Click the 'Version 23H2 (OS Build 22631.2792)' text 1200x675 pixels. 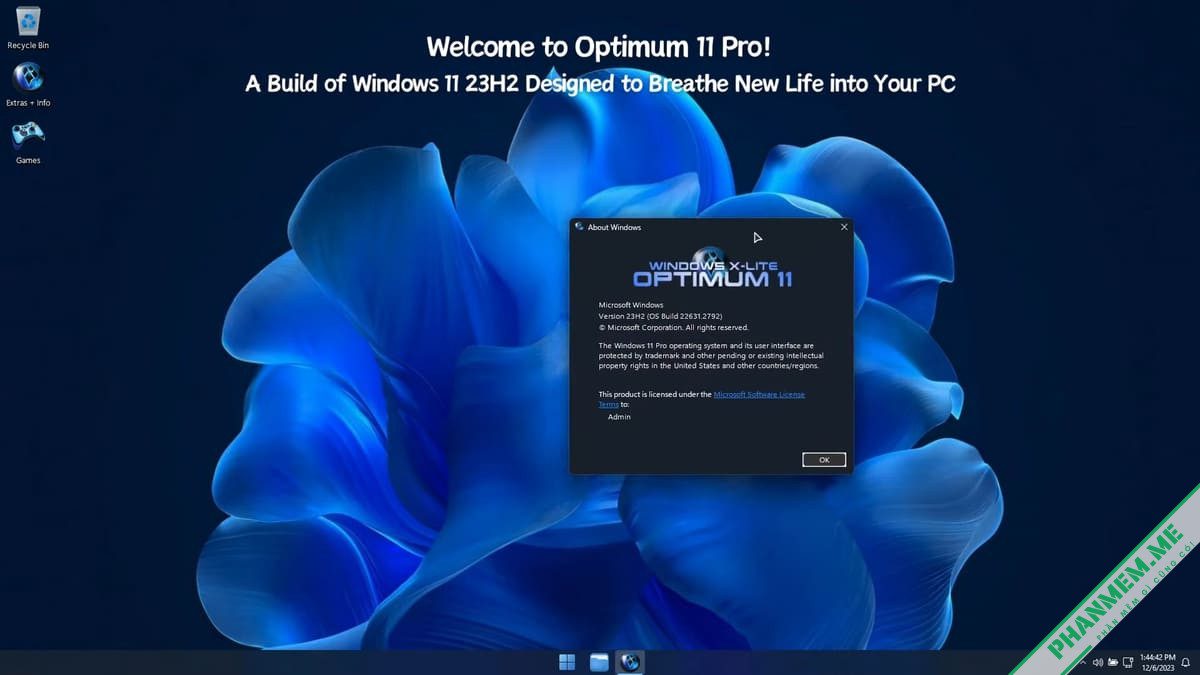coord(660,316)
